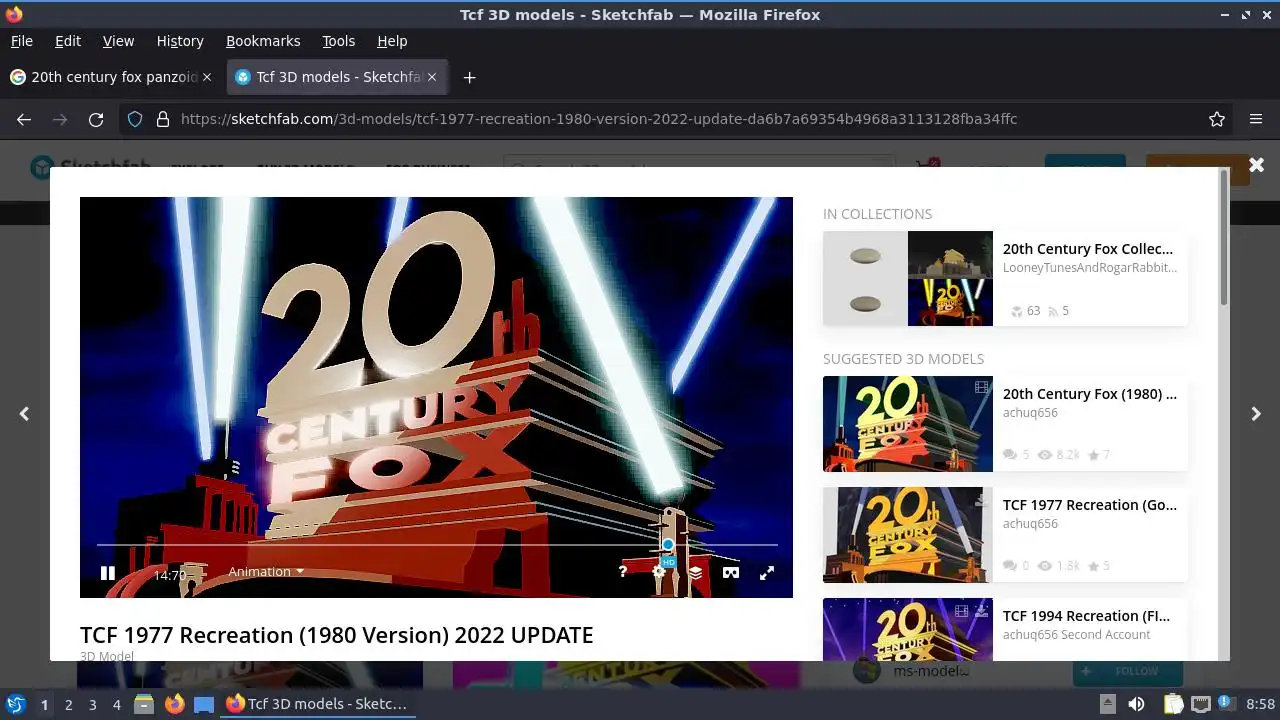Viewport: 1280px width, 720px height.
Task: Click TCF 1994 Recreation thumbnail
Action: click(908, 629)
